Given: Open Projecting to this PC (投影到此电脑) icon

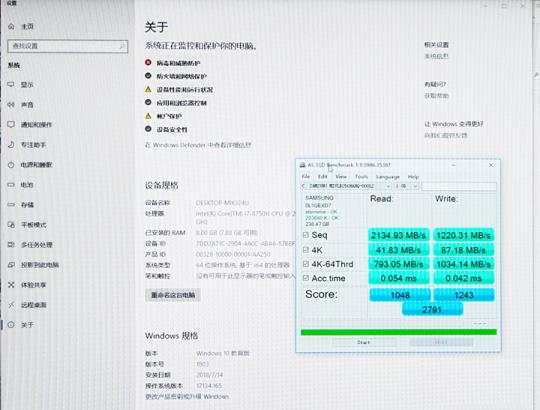Looking at the screenshot, I should point(11,265).
